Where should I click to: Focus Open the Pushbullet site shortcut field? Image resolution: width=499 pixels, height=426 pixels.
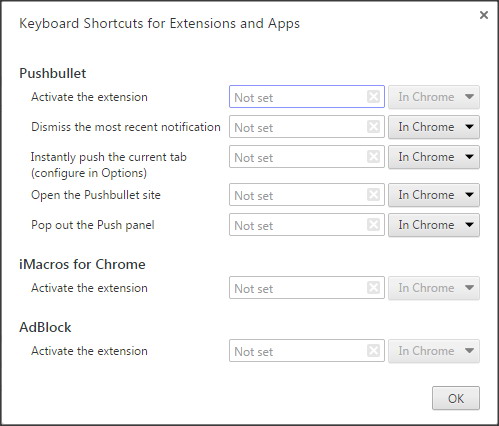307,195
